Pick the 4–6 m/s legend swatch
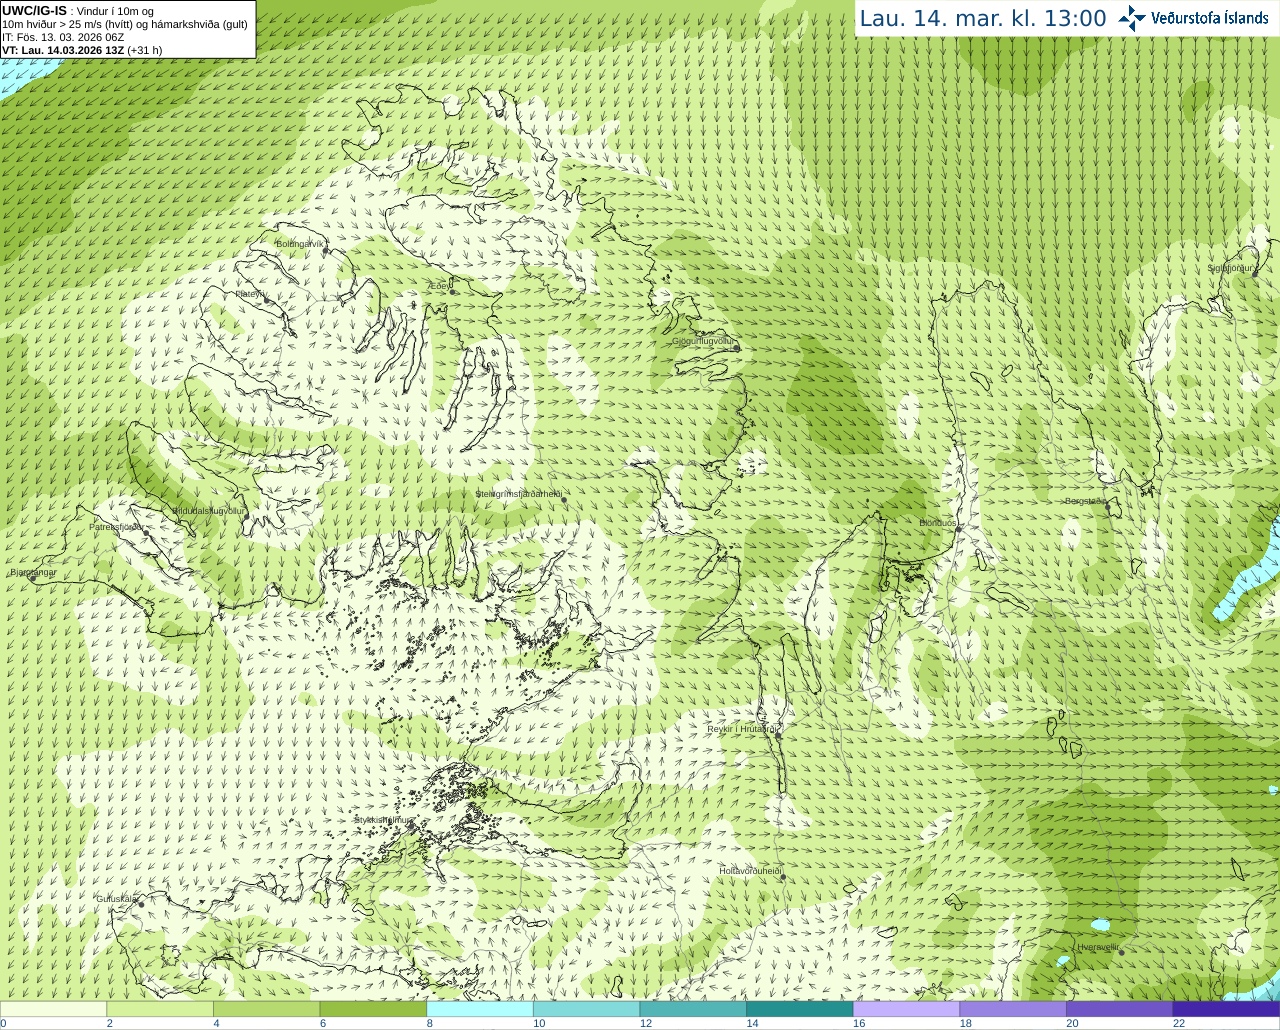 (267, 1009)
